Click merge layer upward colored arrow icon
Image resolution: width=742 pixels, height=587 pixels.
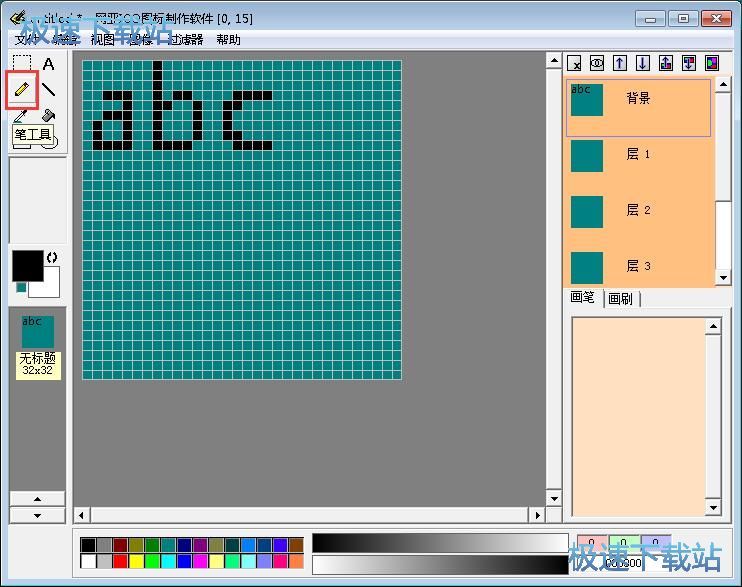(x=666, y=63)
